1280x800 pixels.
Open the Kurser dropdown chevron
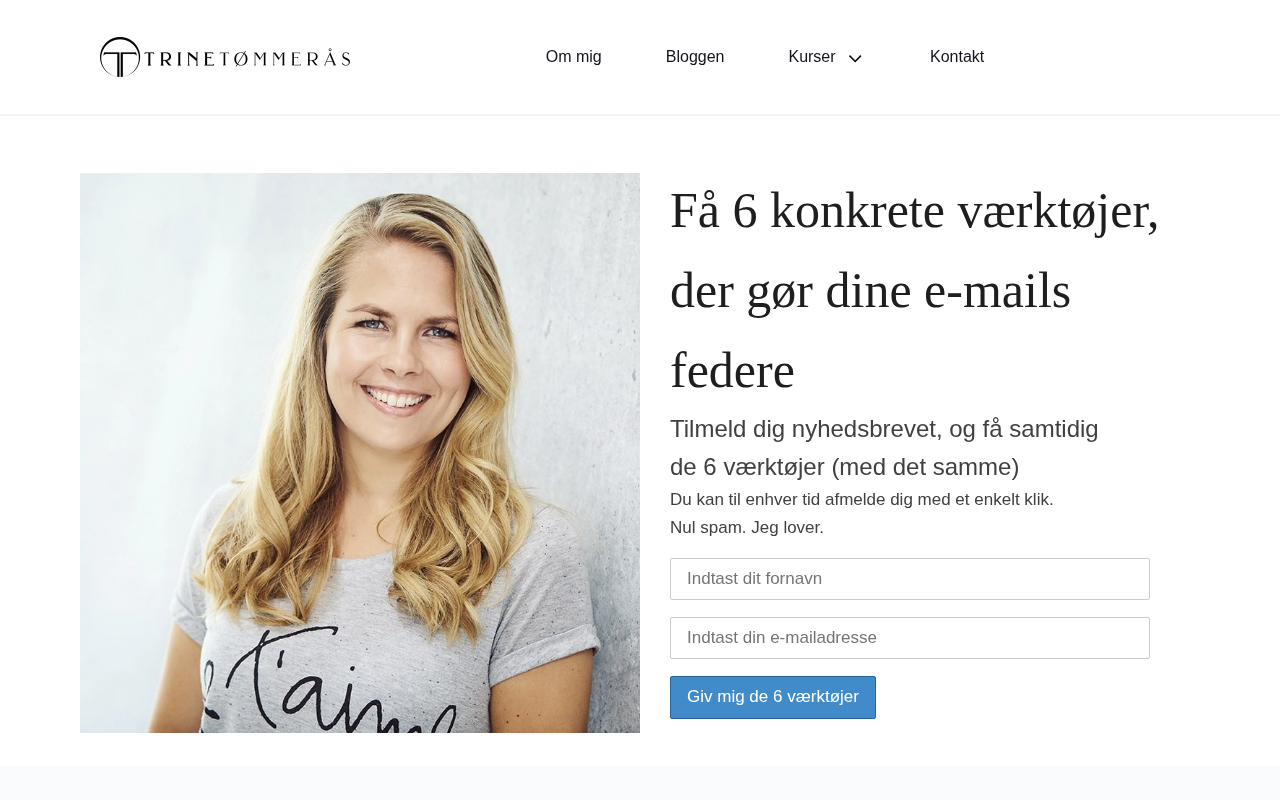tap(855, 58)
